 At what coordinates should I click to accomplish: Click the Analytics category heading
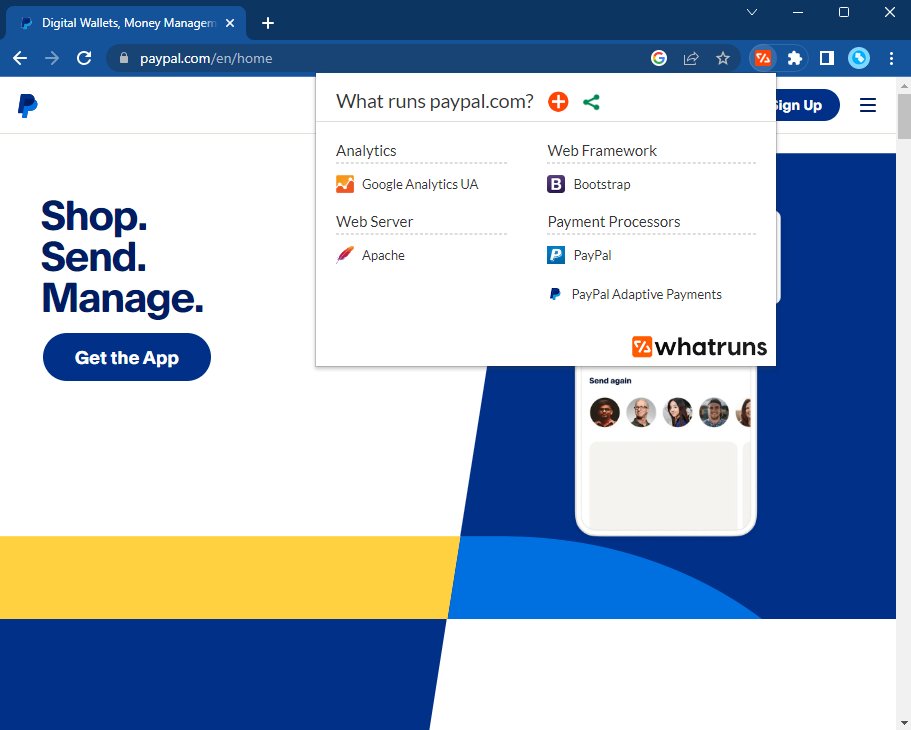point(366,151)
